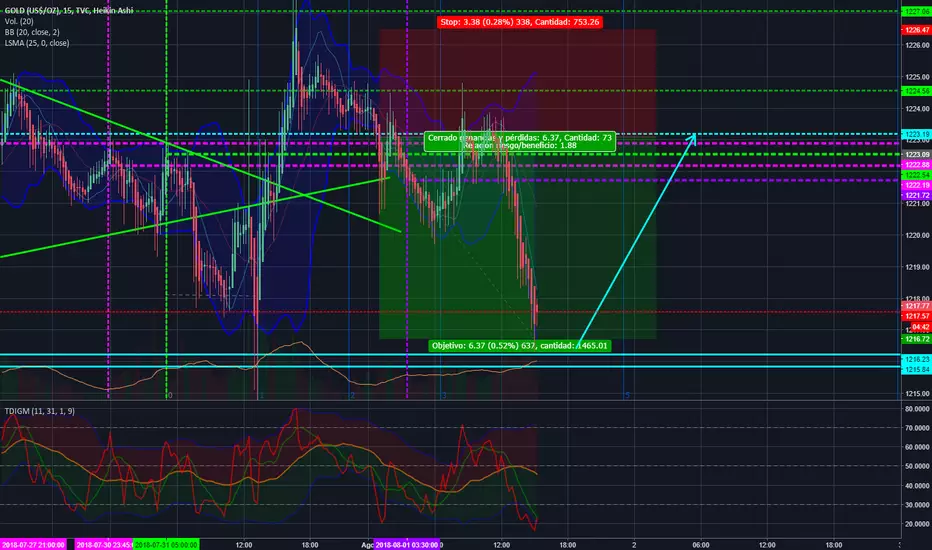This screenshot has height=550, width=932.
Task: Click the 06:00 tick on the time axis
Action: (700, 545)
